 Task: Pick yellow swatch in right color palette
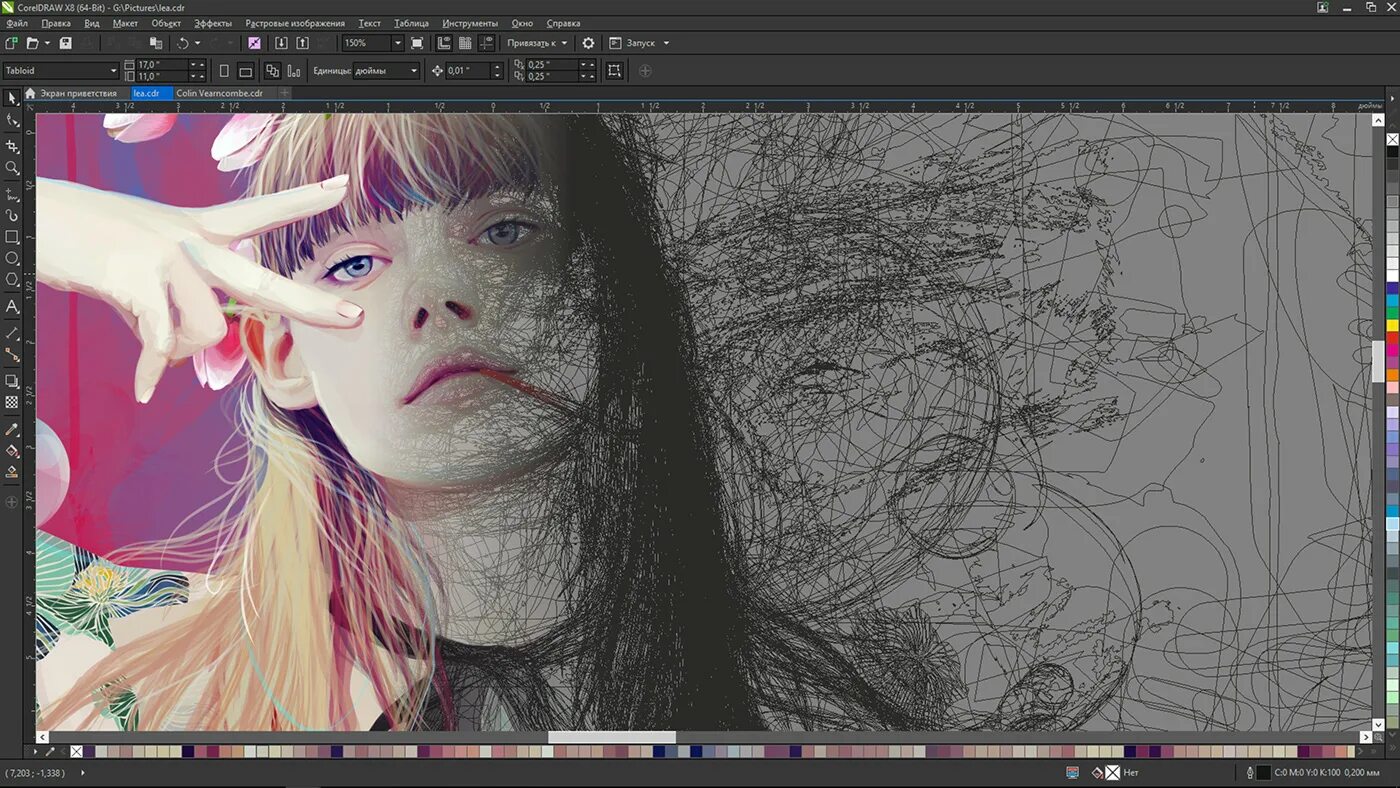pyautogui.click(x=1392, y=325)
